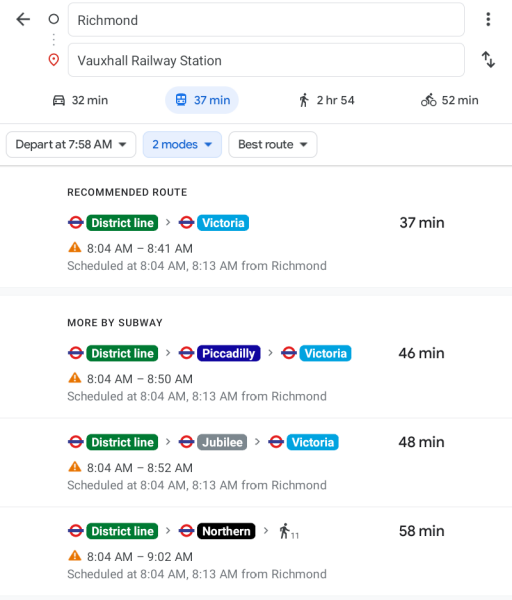Tap the back arrow icon

(23, 19)
